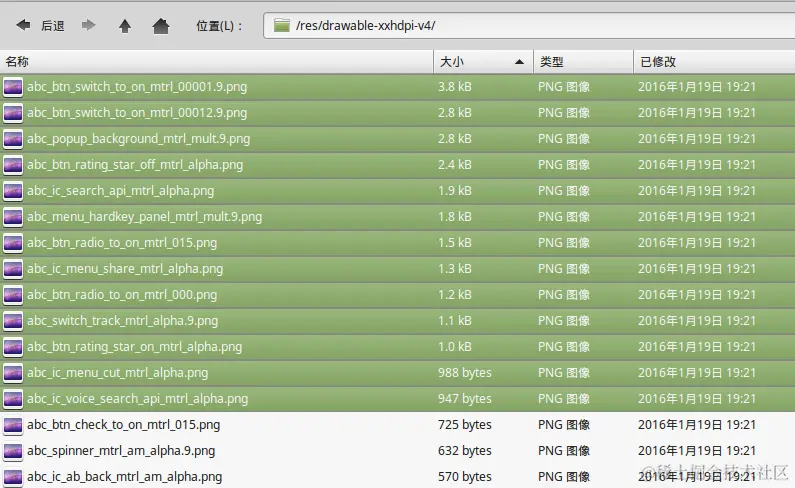The image size is (795, 488).
Task: Click the forward navigation arrow
Action: (x=88, y=25)
